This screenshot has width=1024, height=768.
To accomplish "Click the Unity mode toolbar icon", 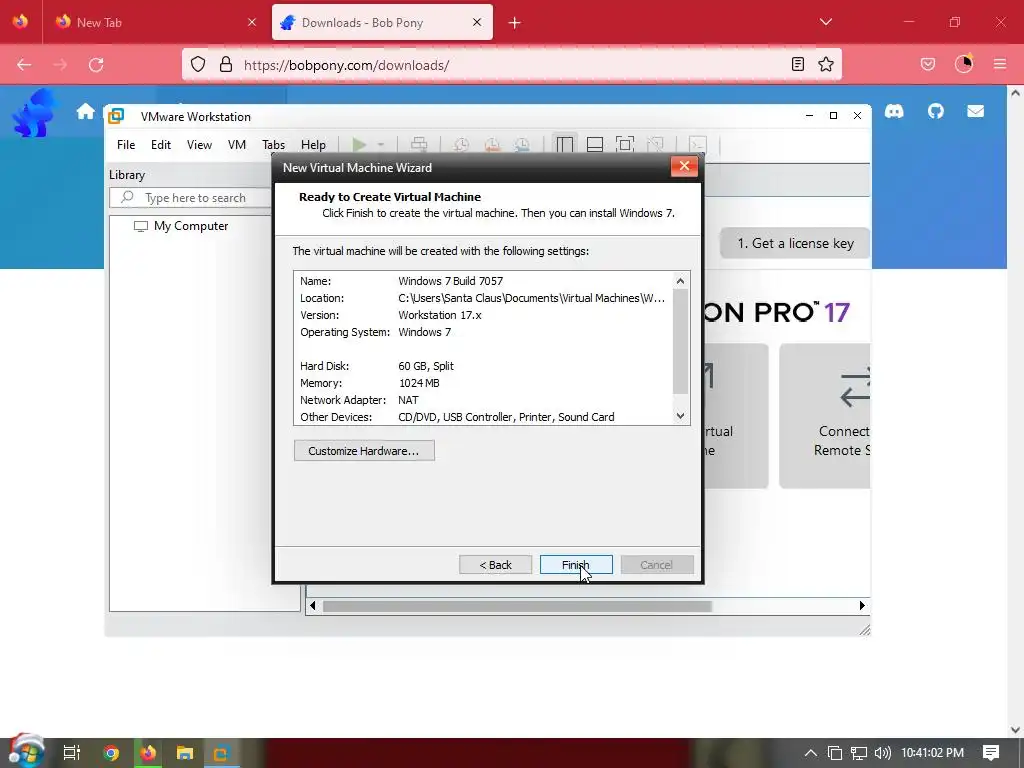I will pos(655,144).
